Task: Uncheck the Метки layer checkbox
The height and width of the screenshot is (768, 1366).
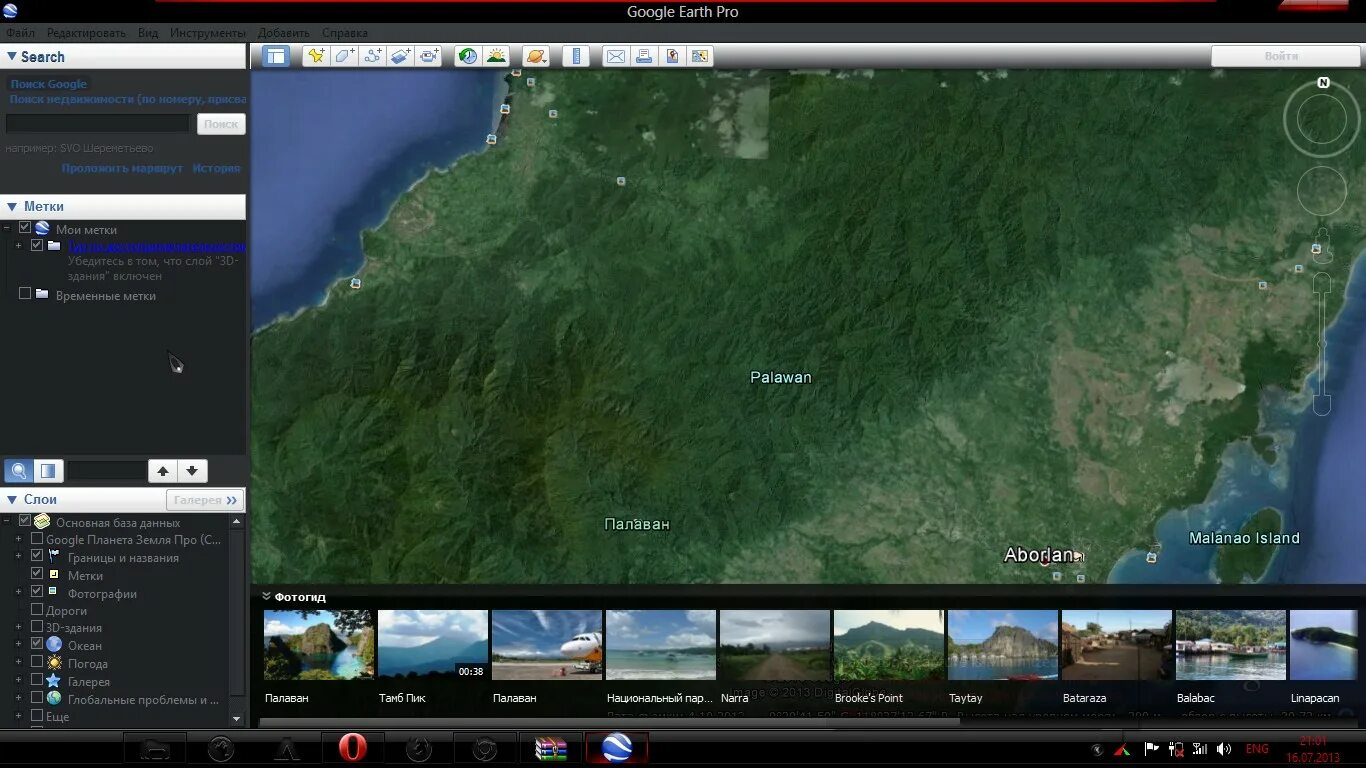Action: [x=37, y=574]
